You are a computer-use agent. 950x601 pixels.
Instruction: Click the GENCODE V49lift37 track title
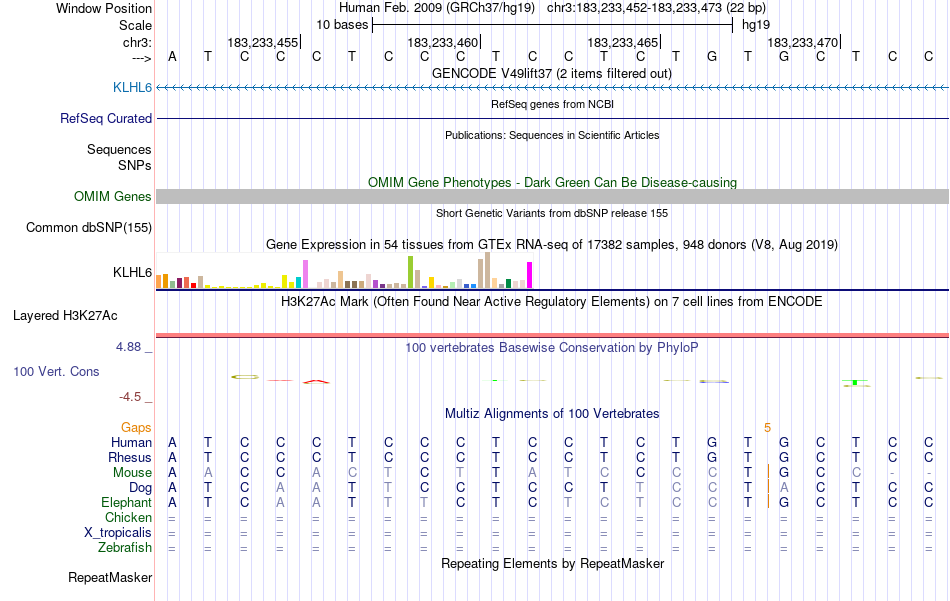tap(552, 73)
